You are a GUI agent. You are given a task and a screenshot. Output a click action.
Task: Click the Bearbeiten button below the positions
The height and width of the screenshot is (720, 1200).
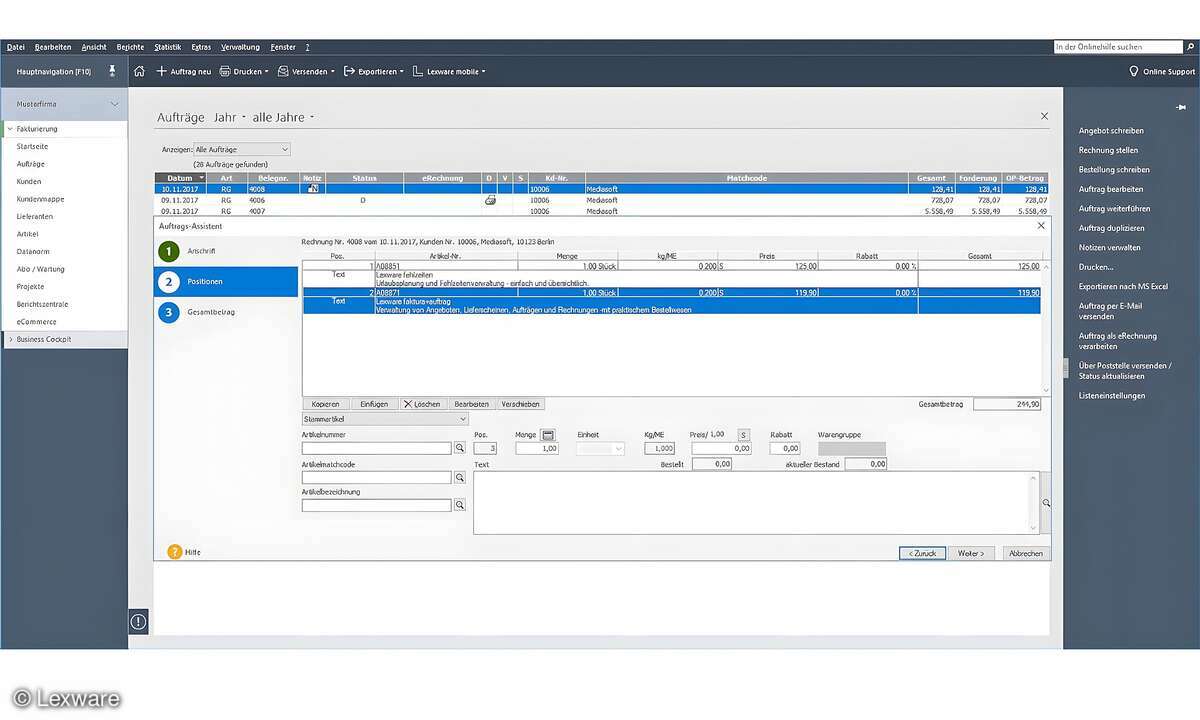click(x=471, y=404)
